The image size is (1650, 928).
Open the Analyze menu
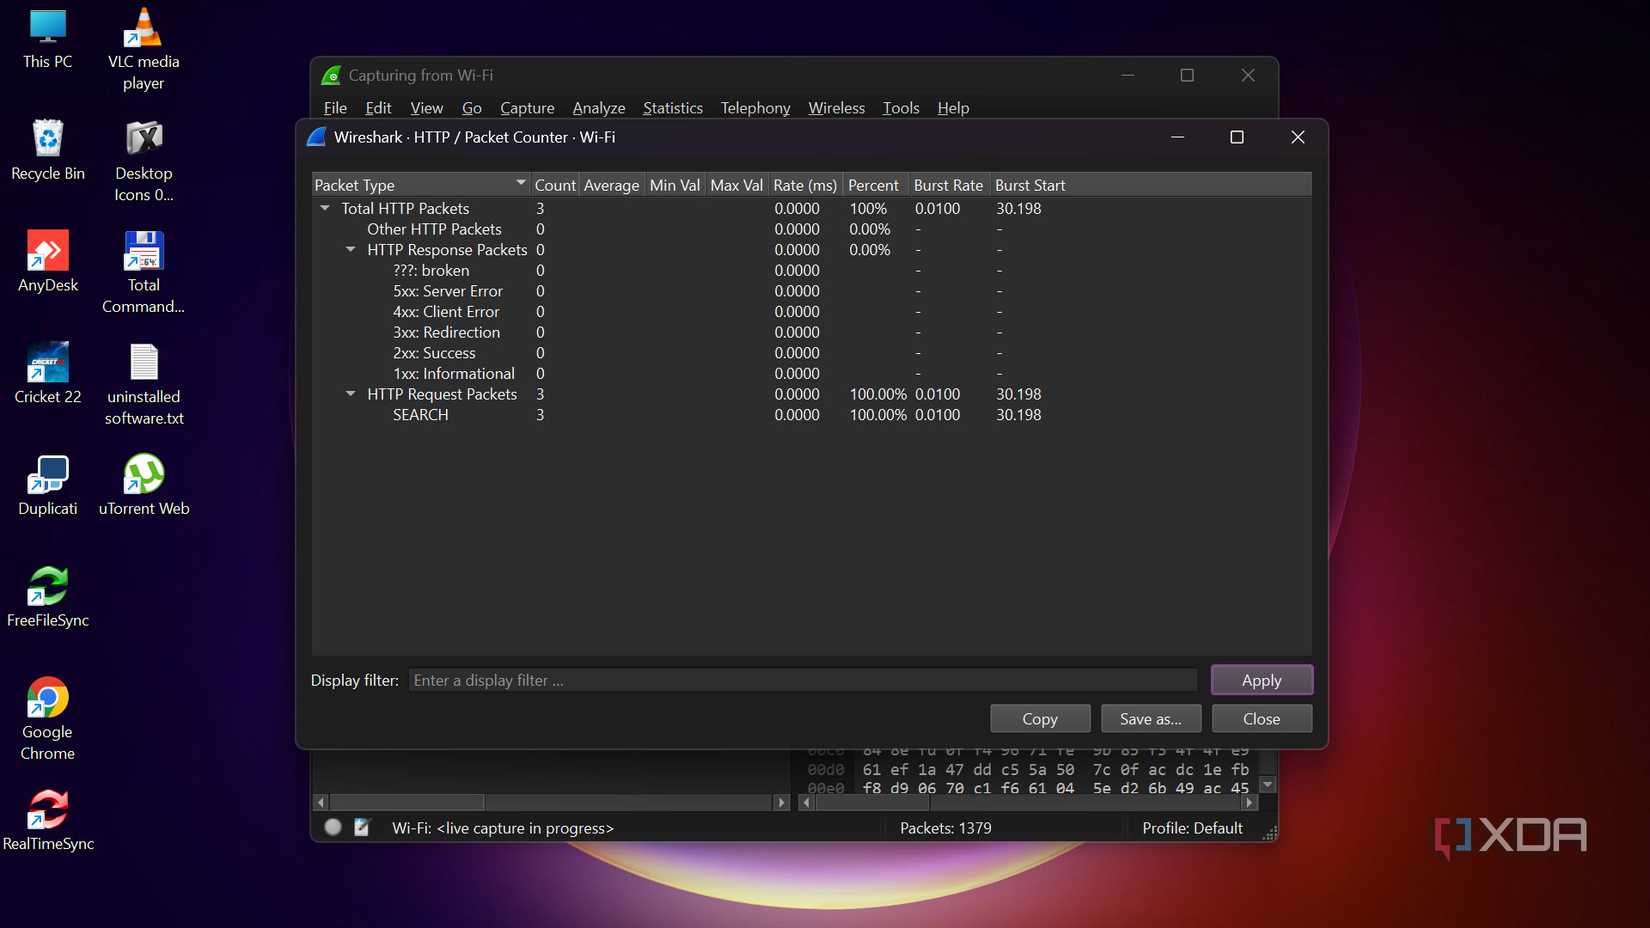[598, 108]
